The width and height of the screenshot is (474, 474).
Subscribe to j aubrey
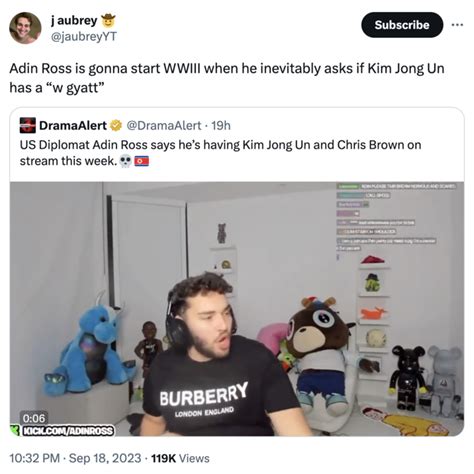pyautogui.click(x=402, y=25)
